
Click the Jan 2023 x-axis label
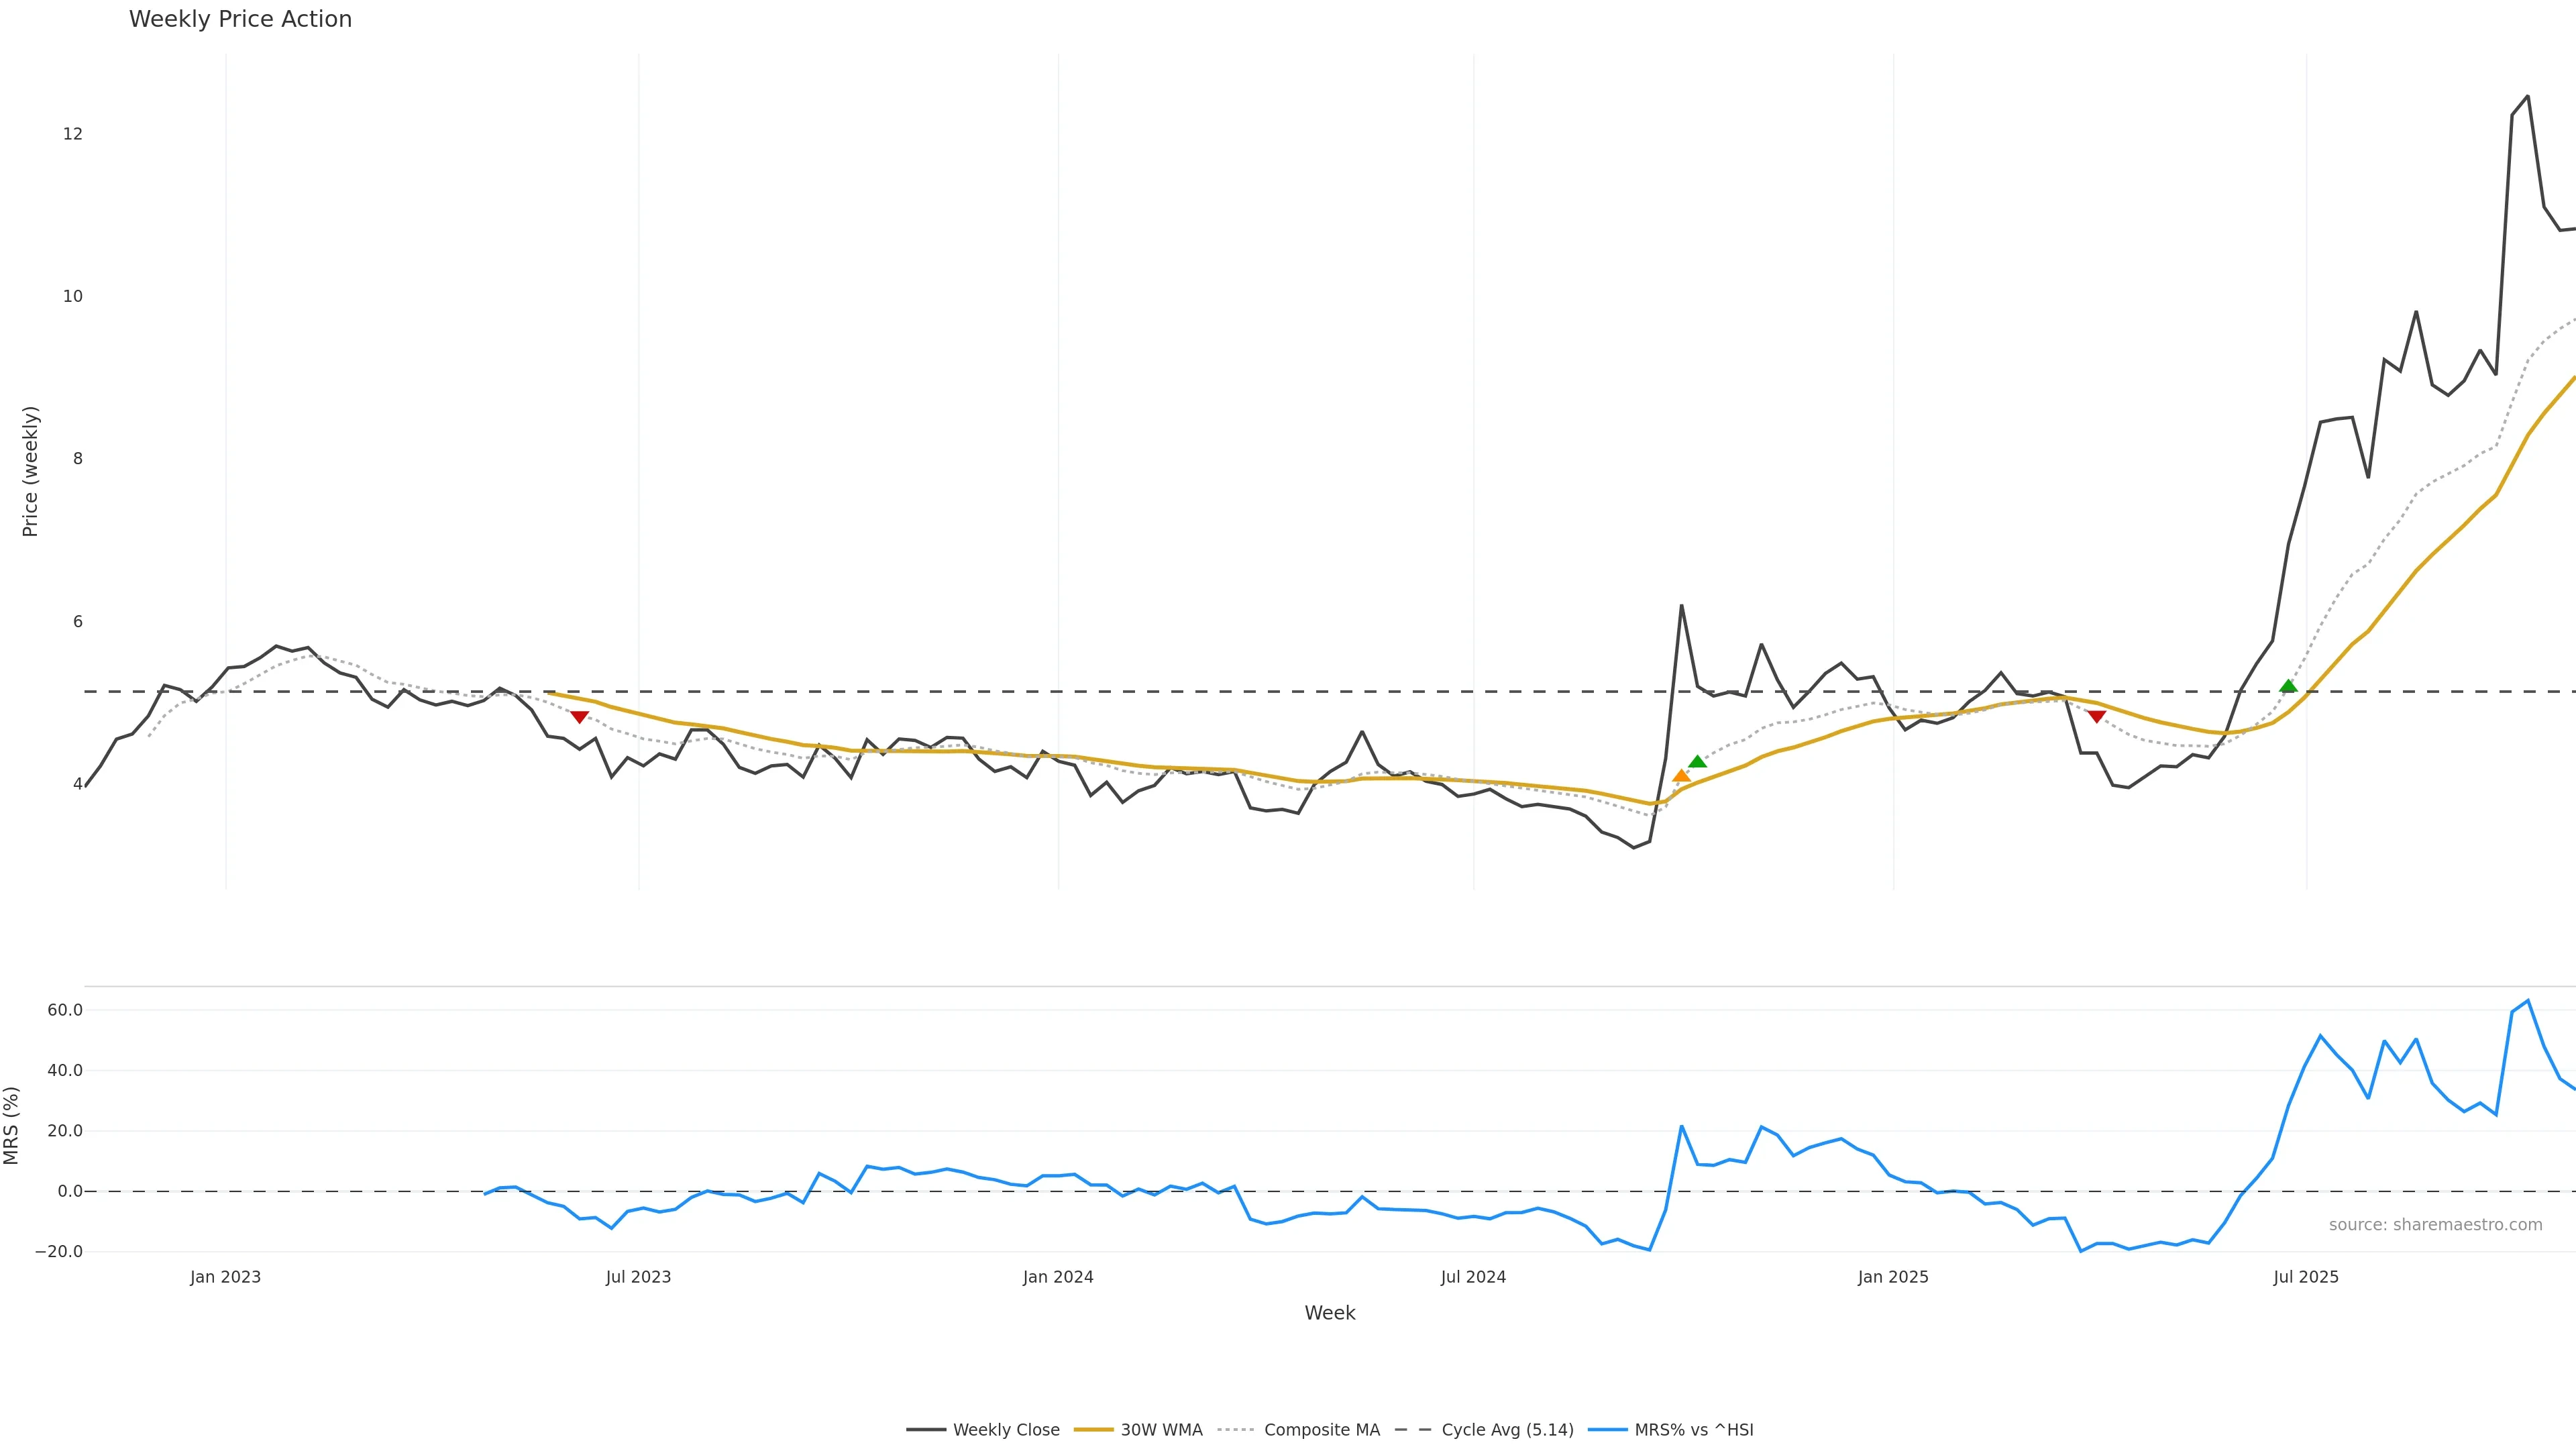coord(225,1277)
